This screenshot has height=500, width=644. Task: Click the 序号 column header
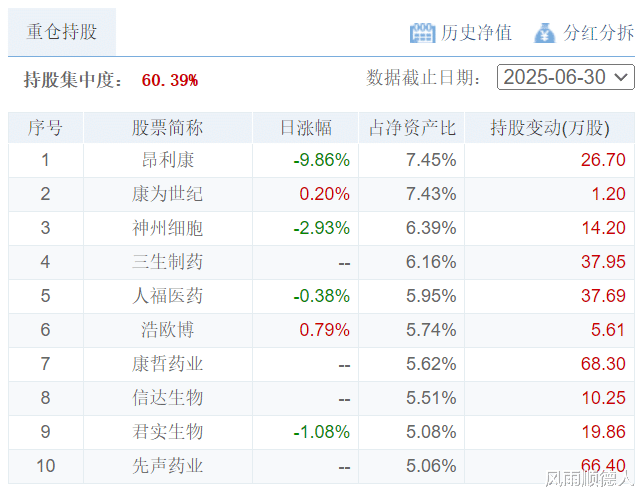point(45,128)
